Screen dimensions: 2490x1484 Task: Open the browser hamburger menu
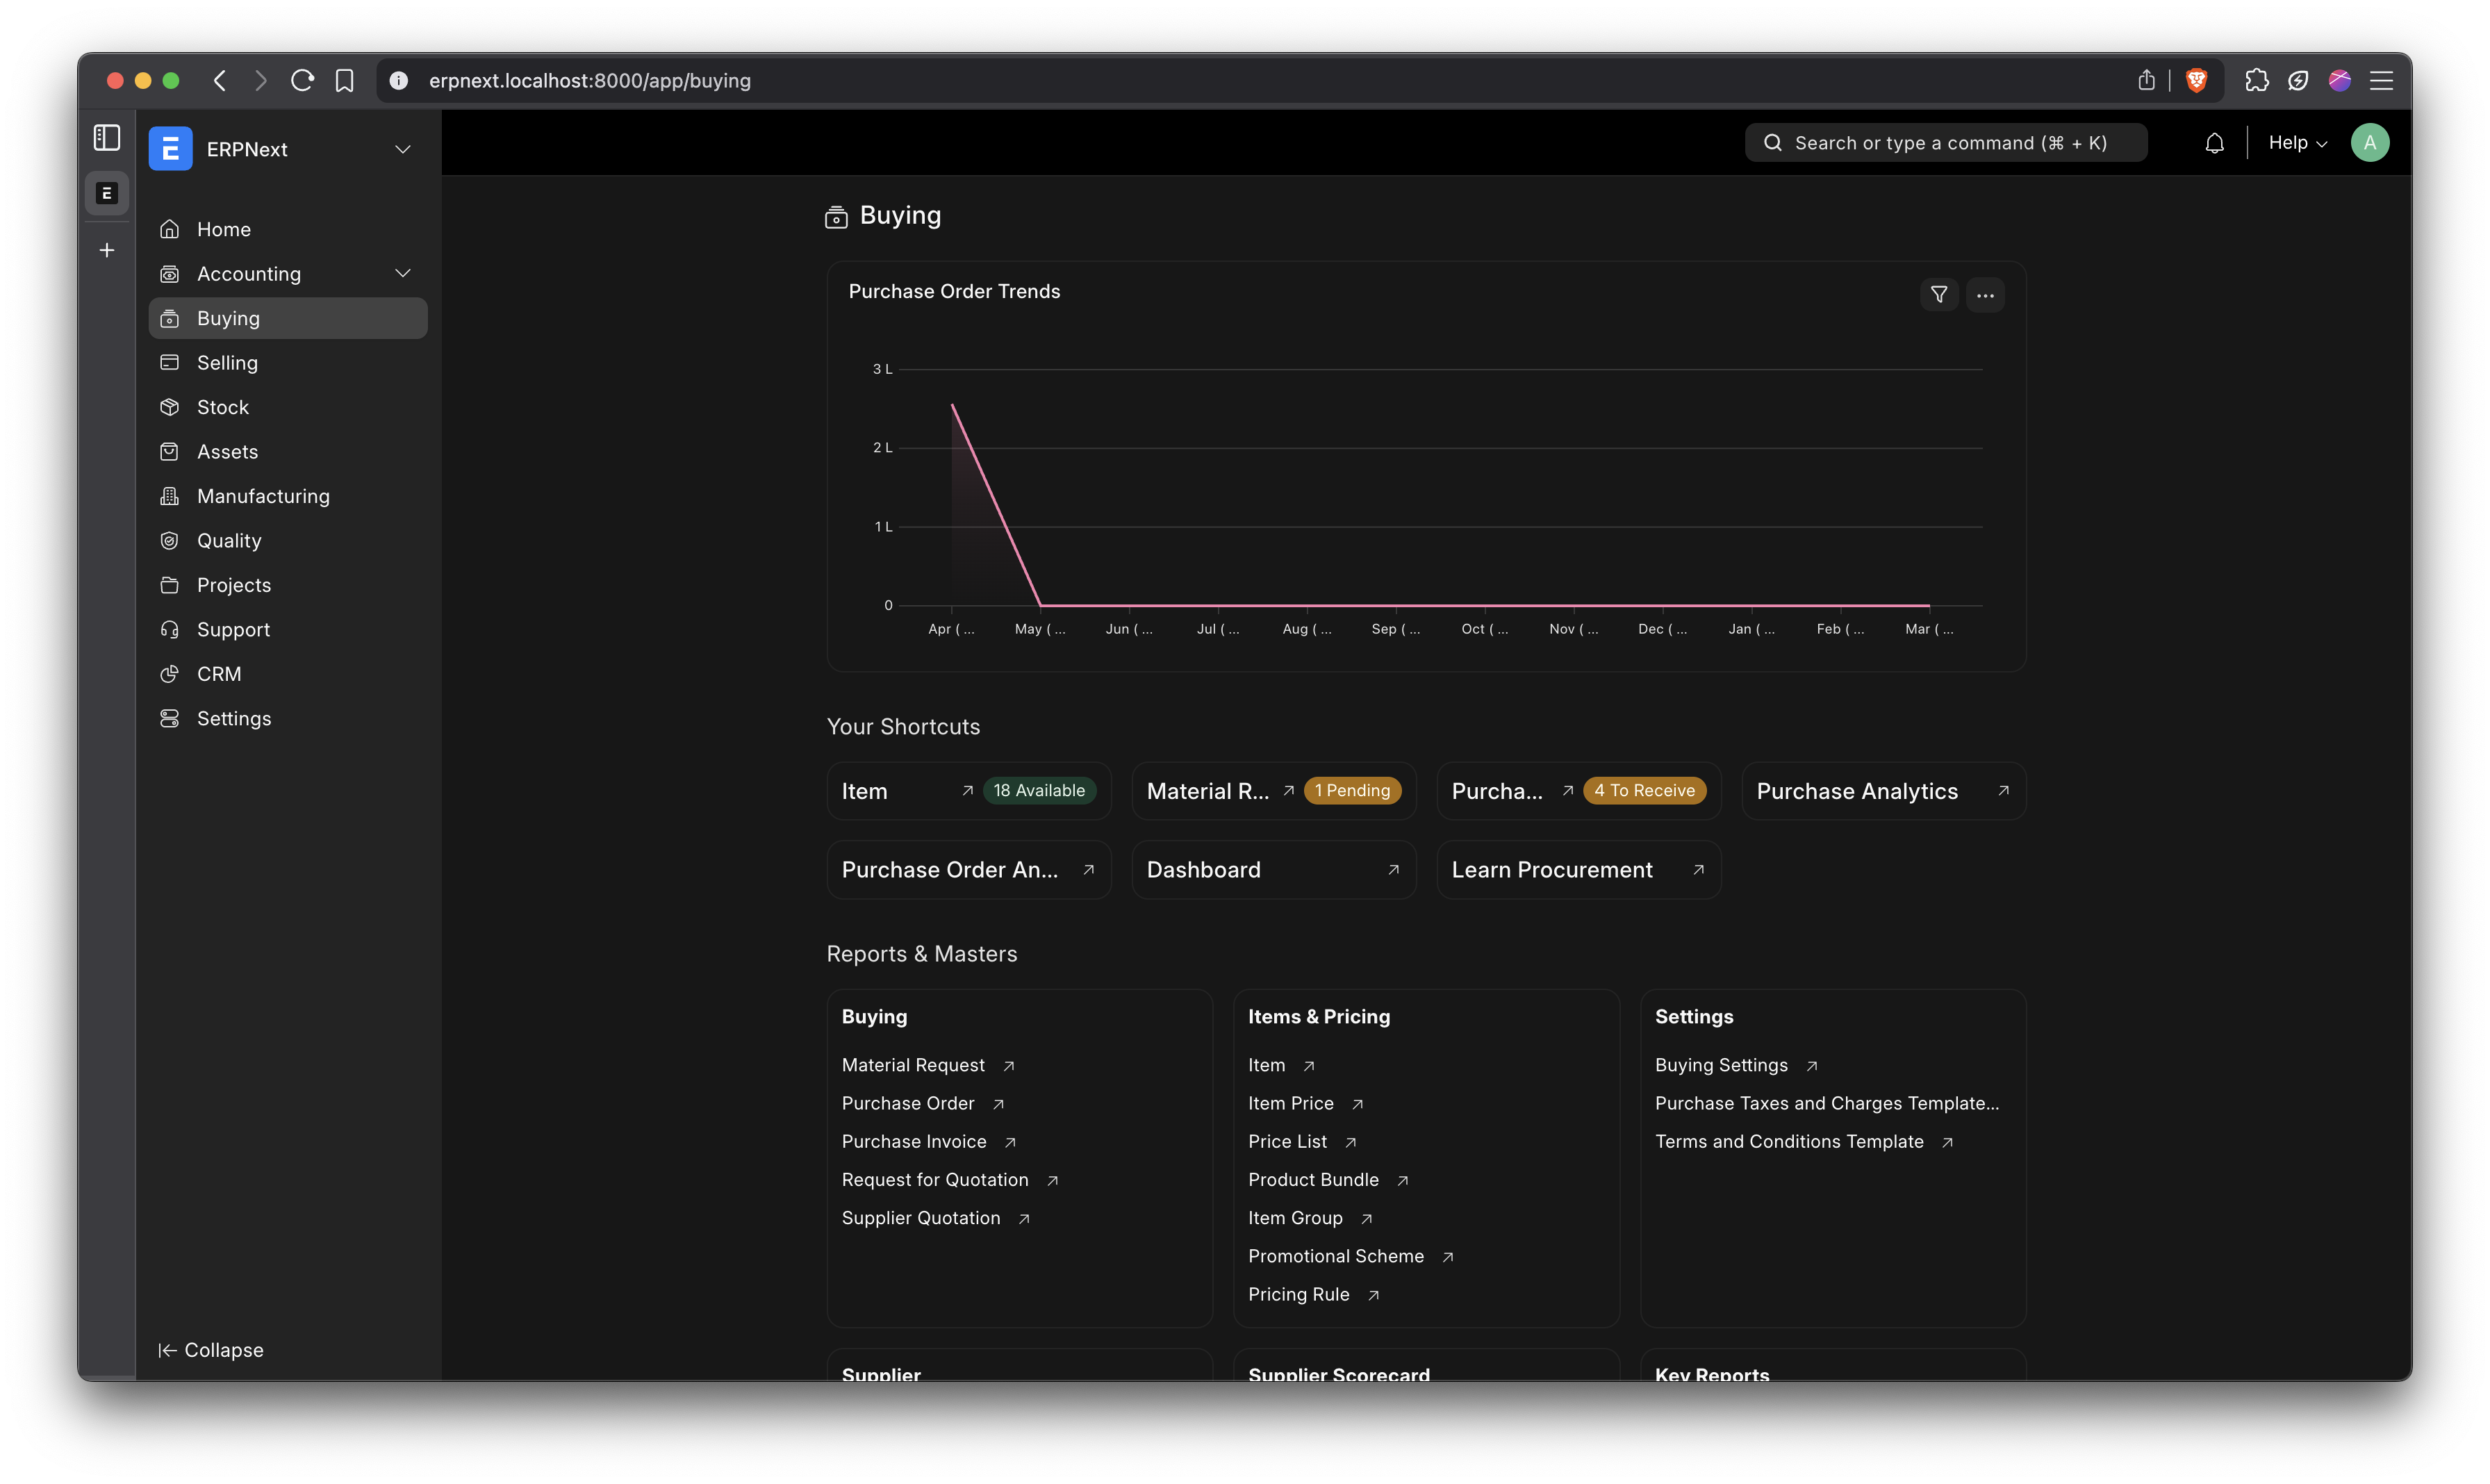[x=2381, y=81]
